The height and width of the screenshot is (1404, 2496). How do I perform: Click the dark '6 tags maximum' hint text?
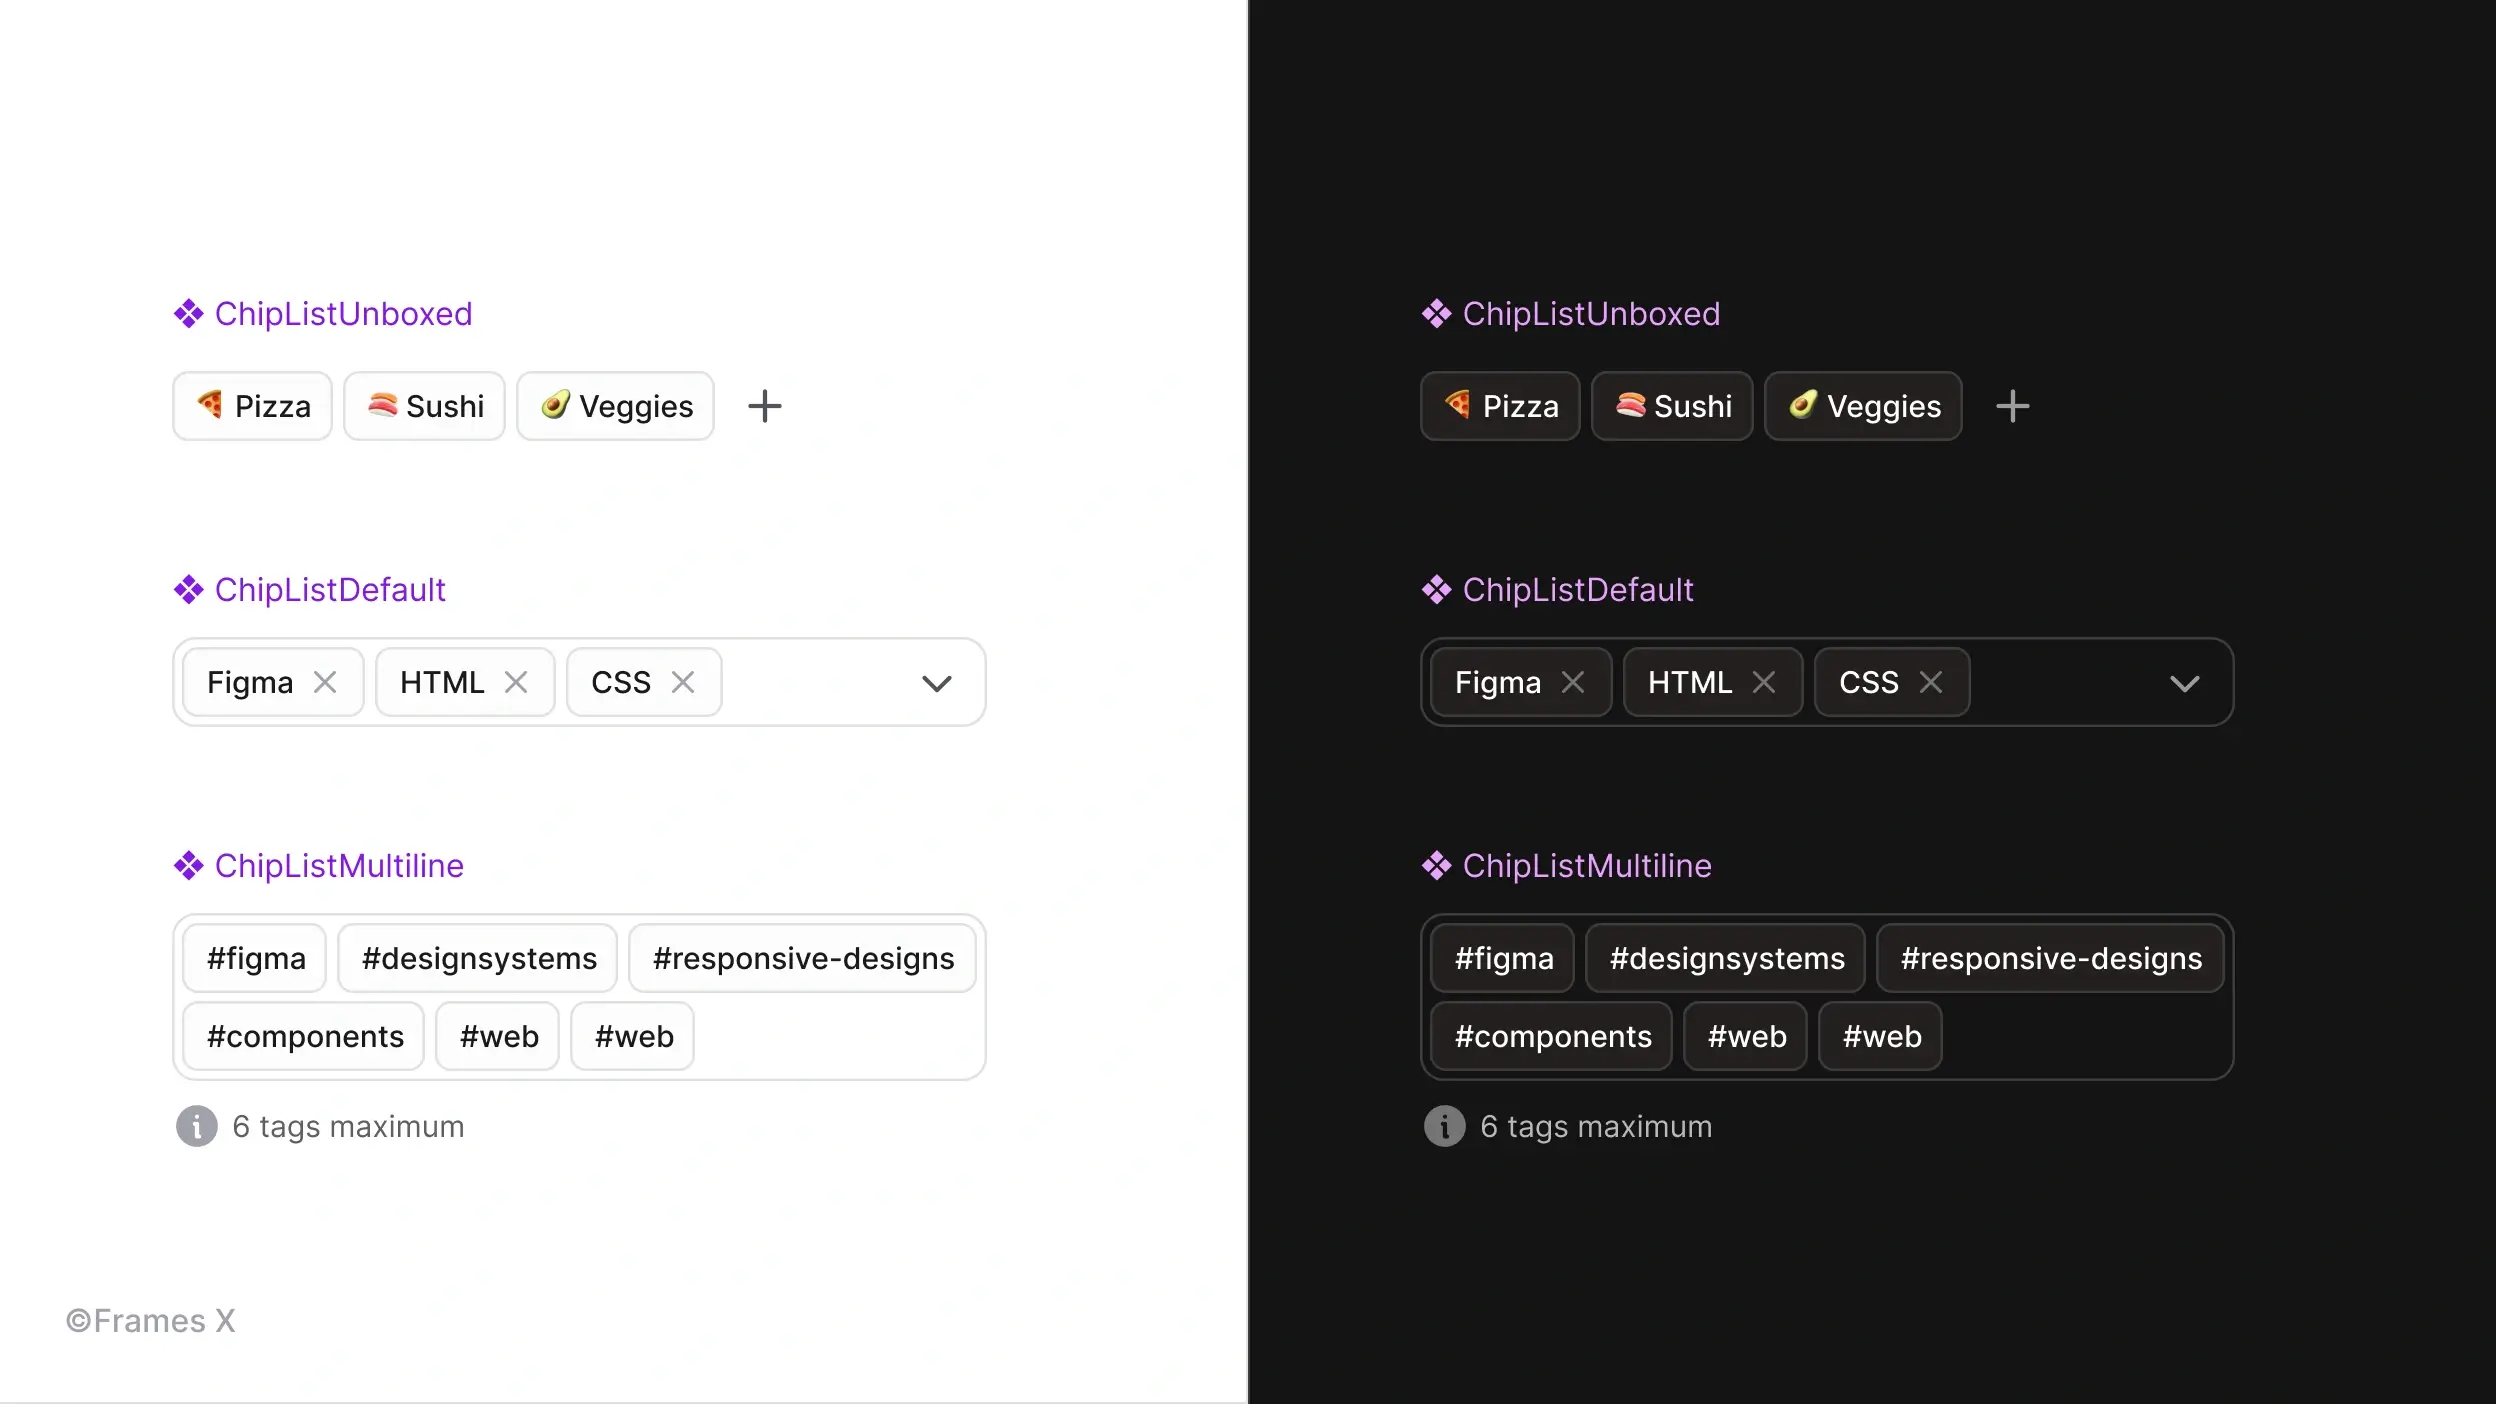[x=1596, y=1127]
